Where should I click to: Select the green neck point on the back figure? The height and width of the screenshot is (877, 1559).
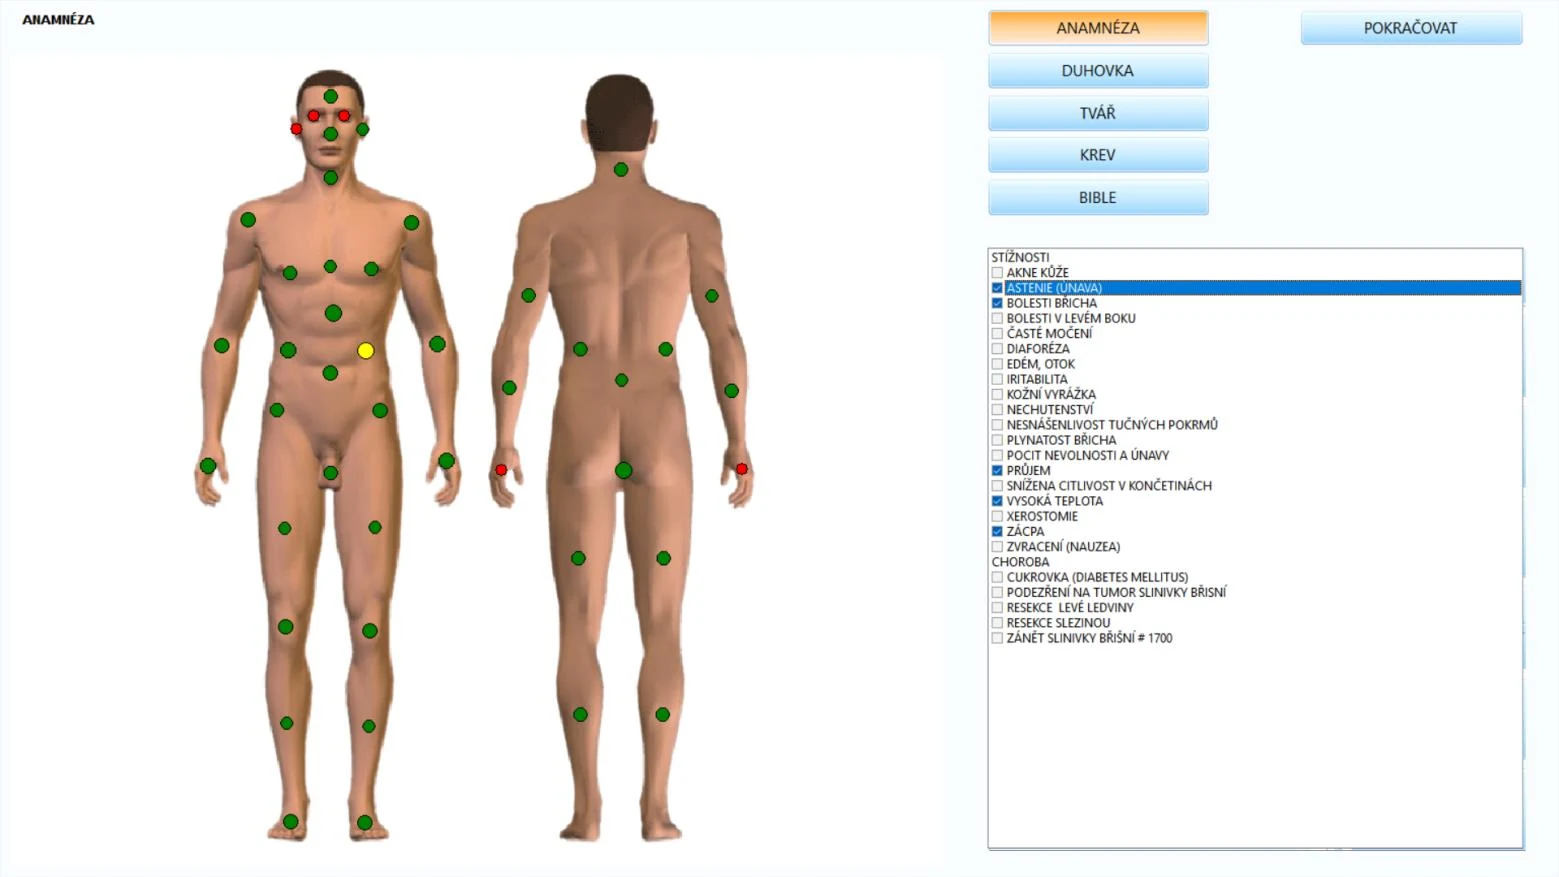pos(621,170)
